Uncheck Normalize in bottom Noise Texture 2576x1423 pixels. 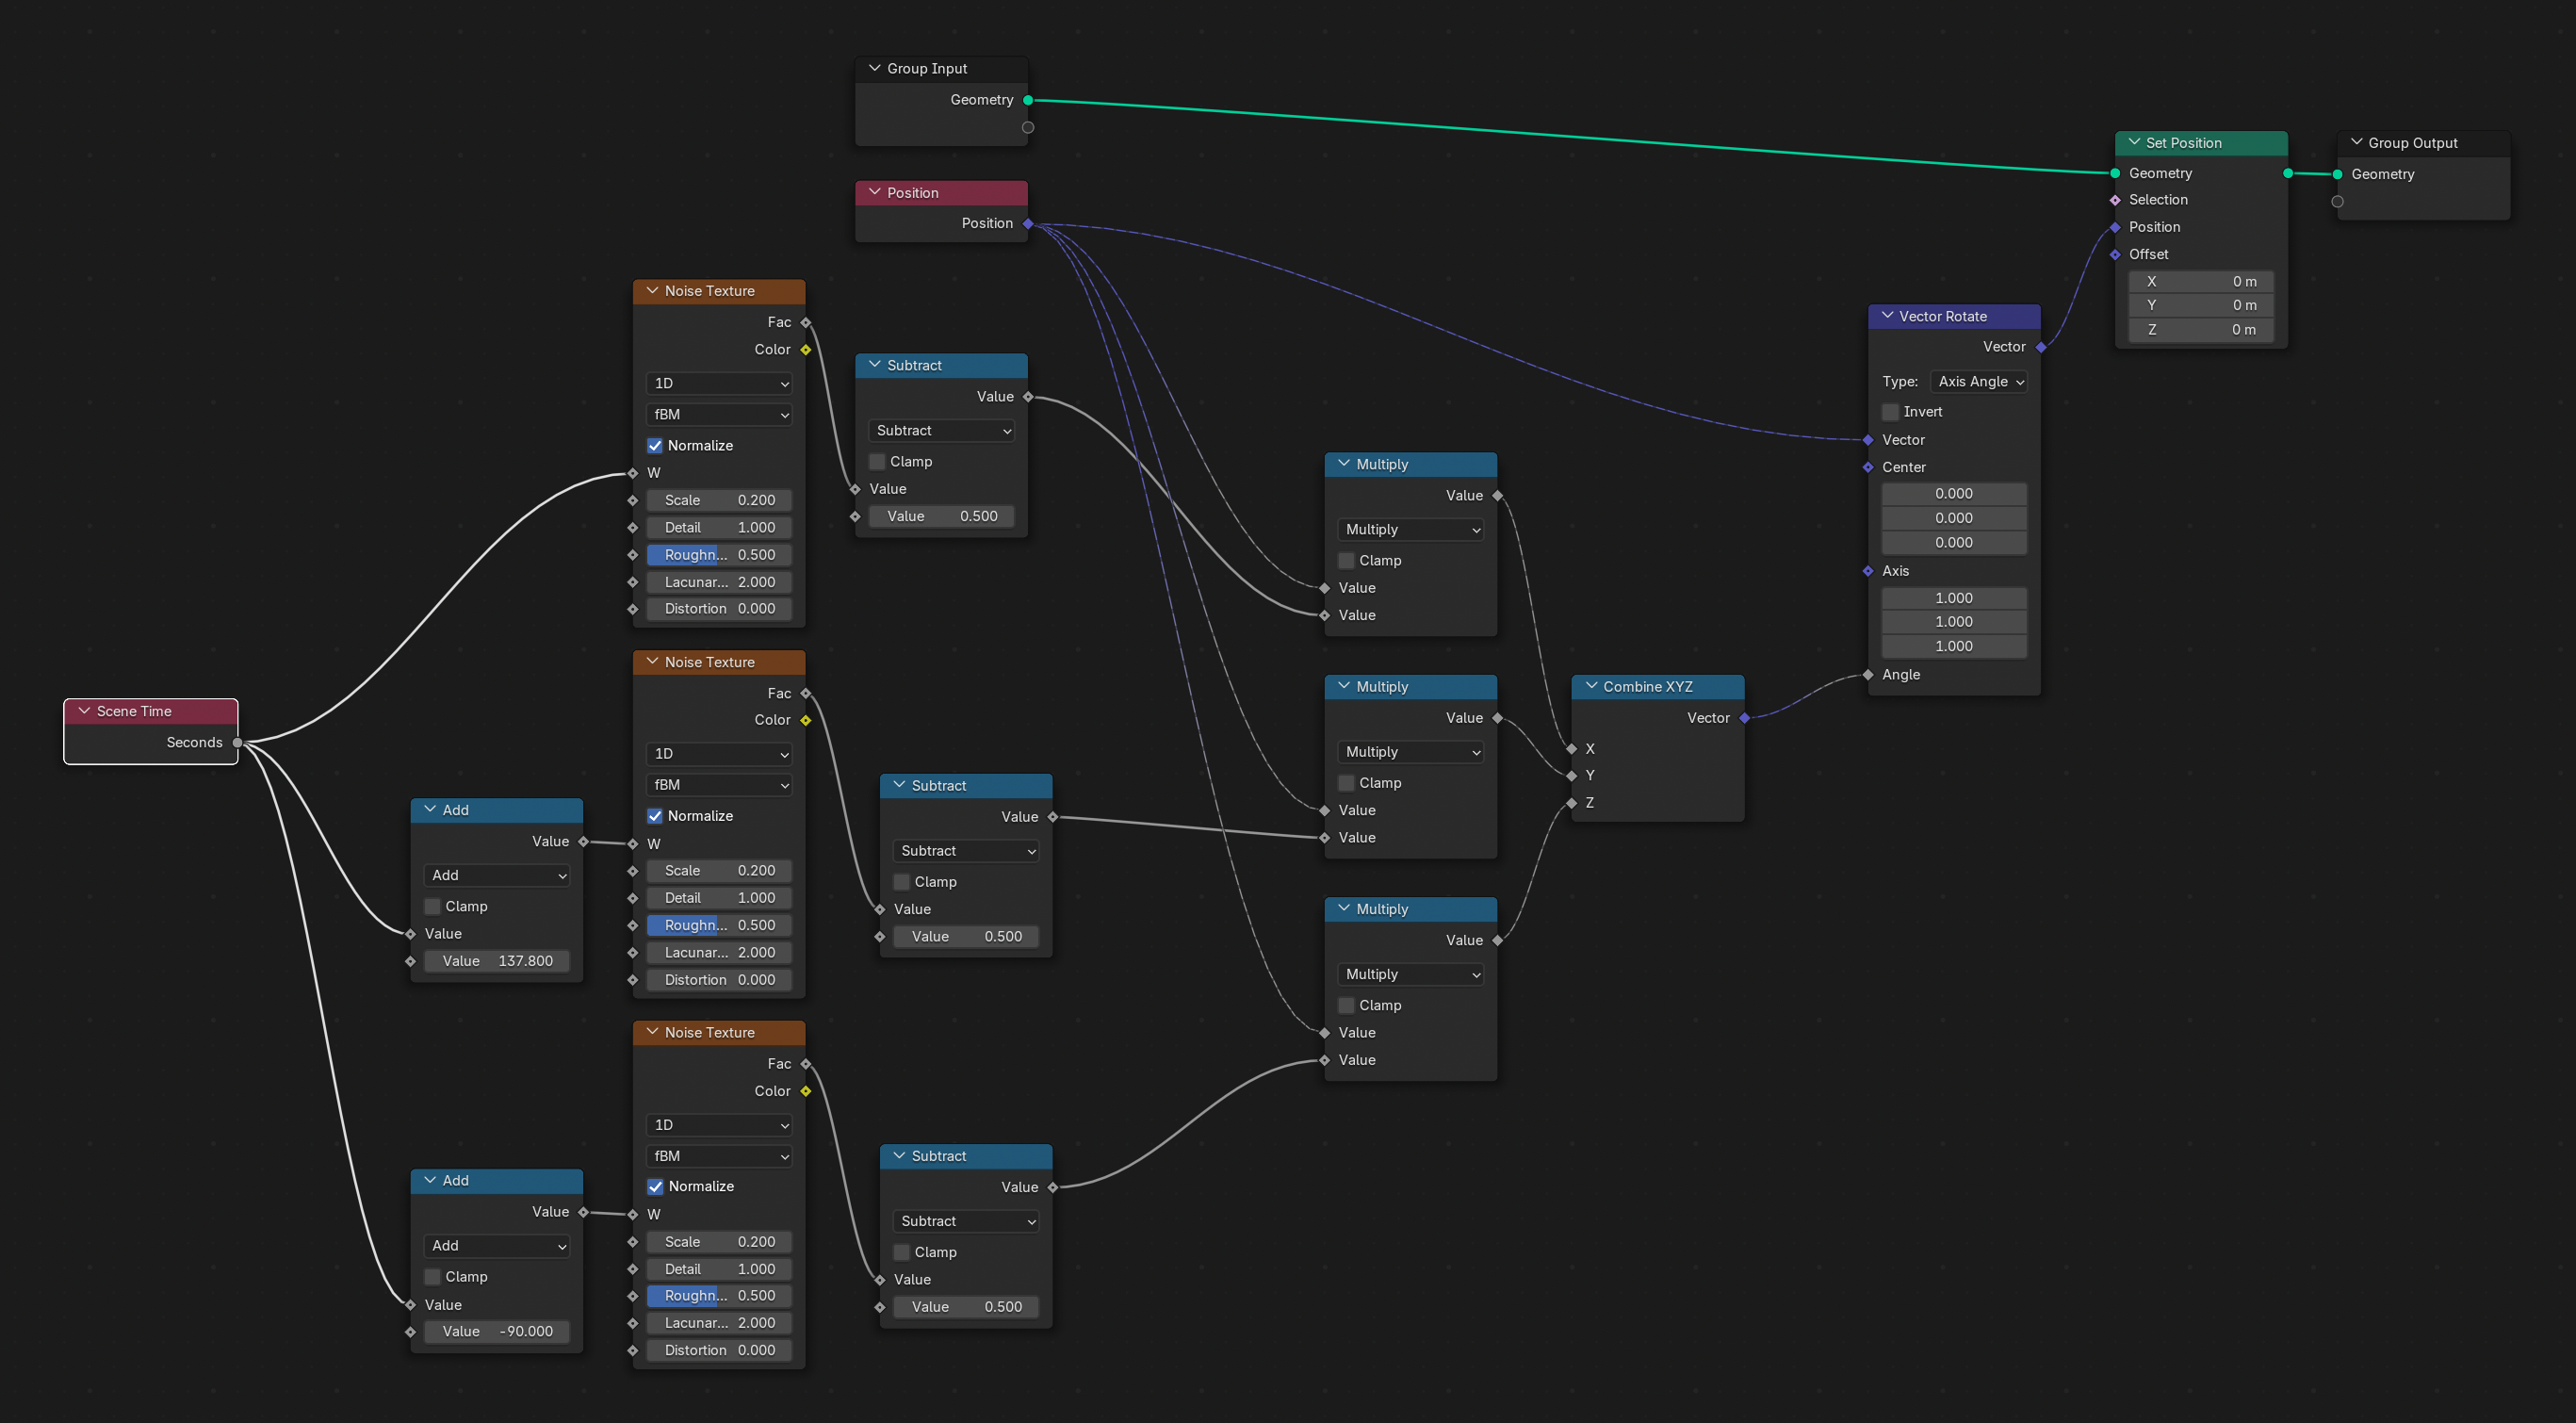(655, 1187)
